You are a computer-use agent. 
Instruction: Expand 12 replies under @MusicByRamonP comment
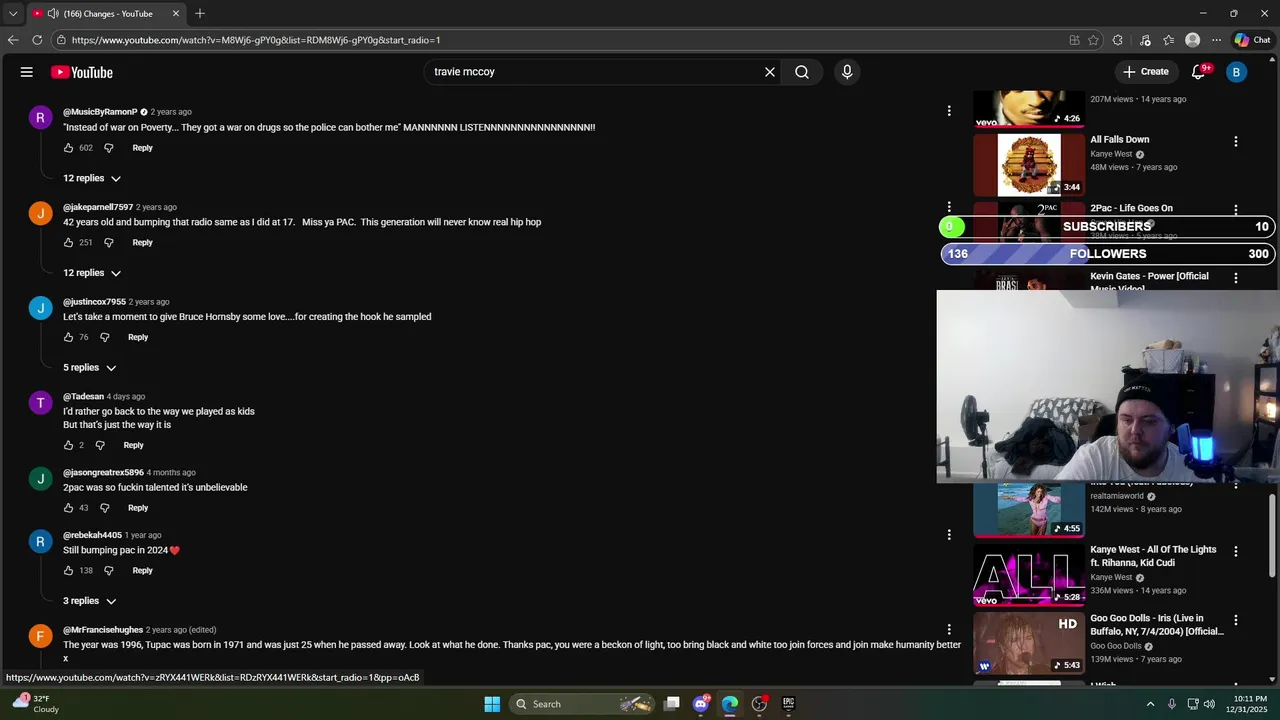(x=92, y=178)
